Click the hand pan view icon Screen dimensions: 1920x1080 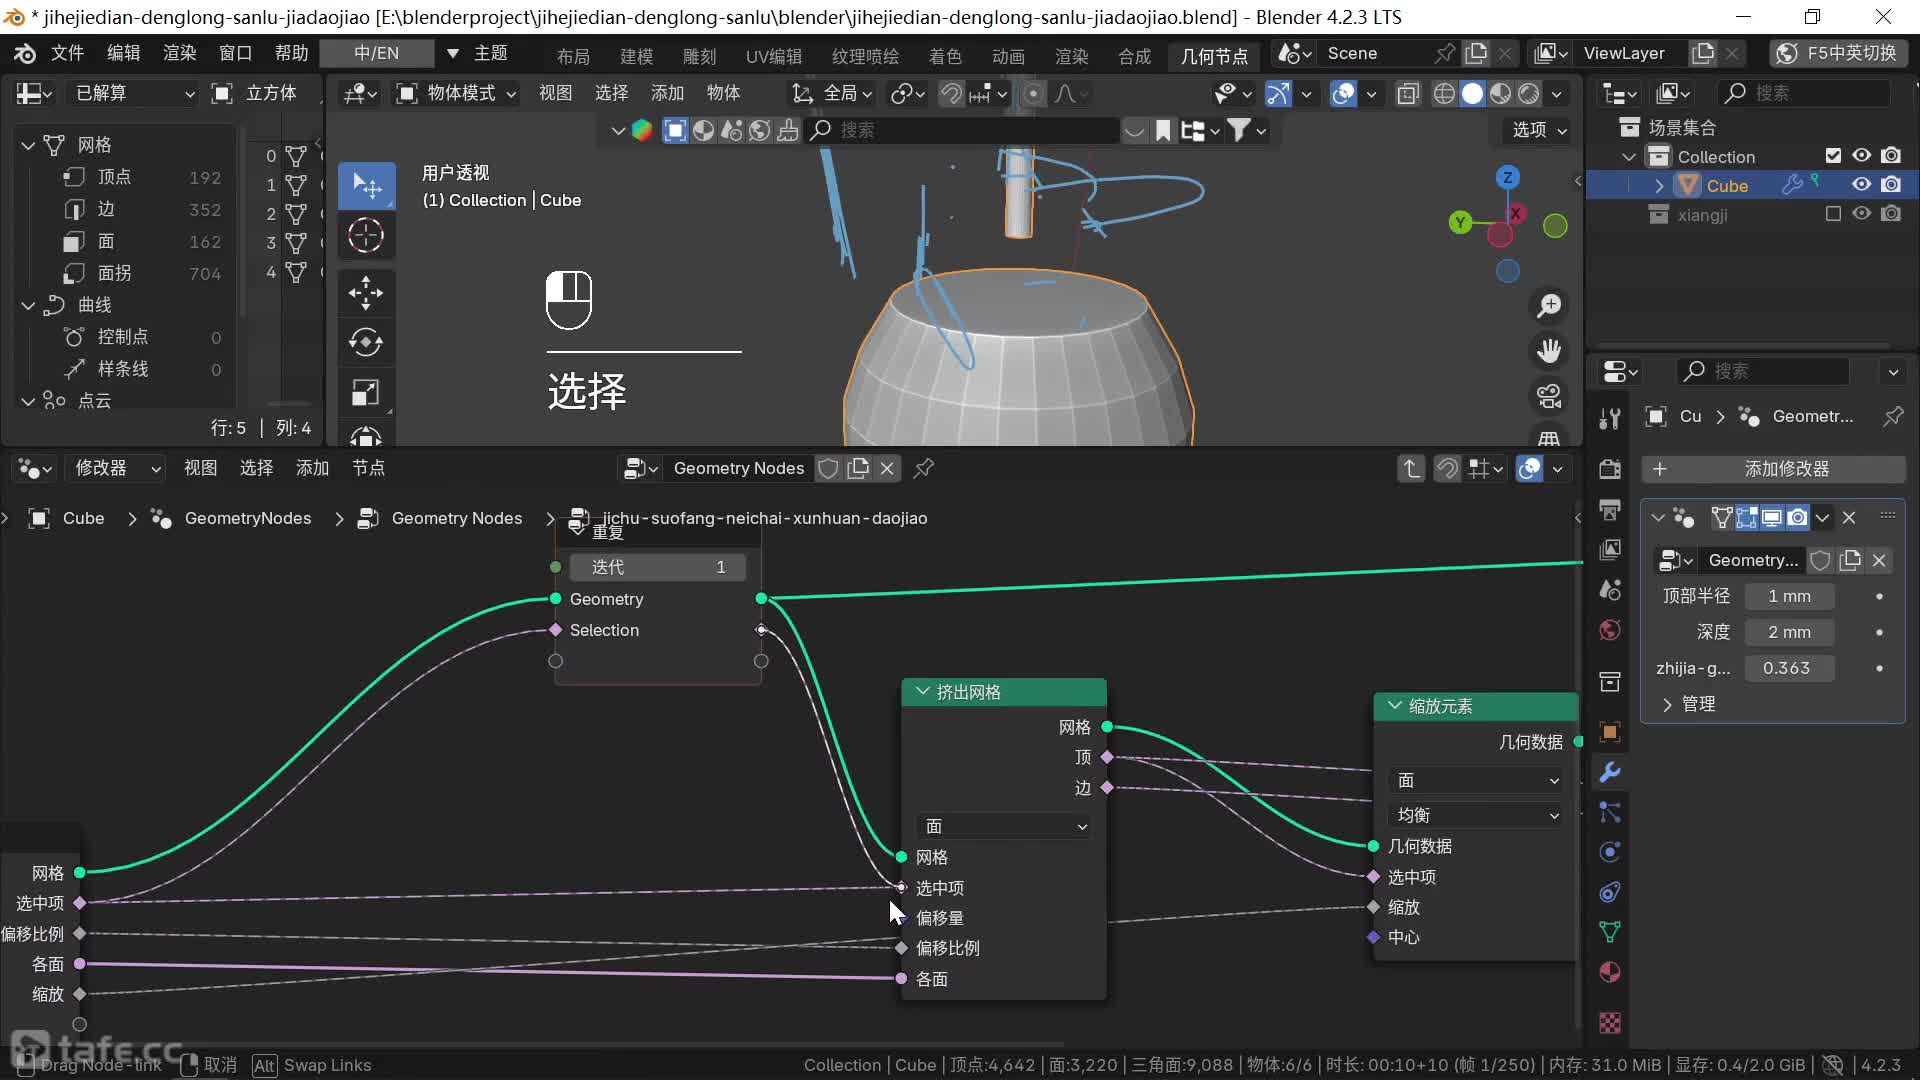point(1549,351)
